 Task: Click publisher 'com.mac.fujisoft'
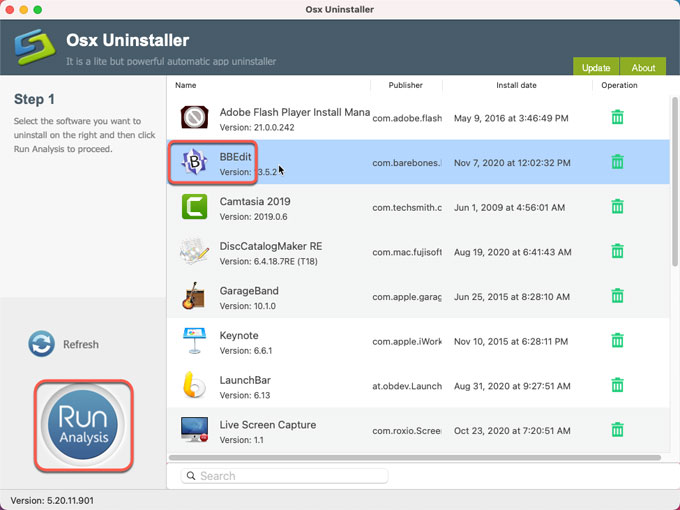click(x=407, y=252)
